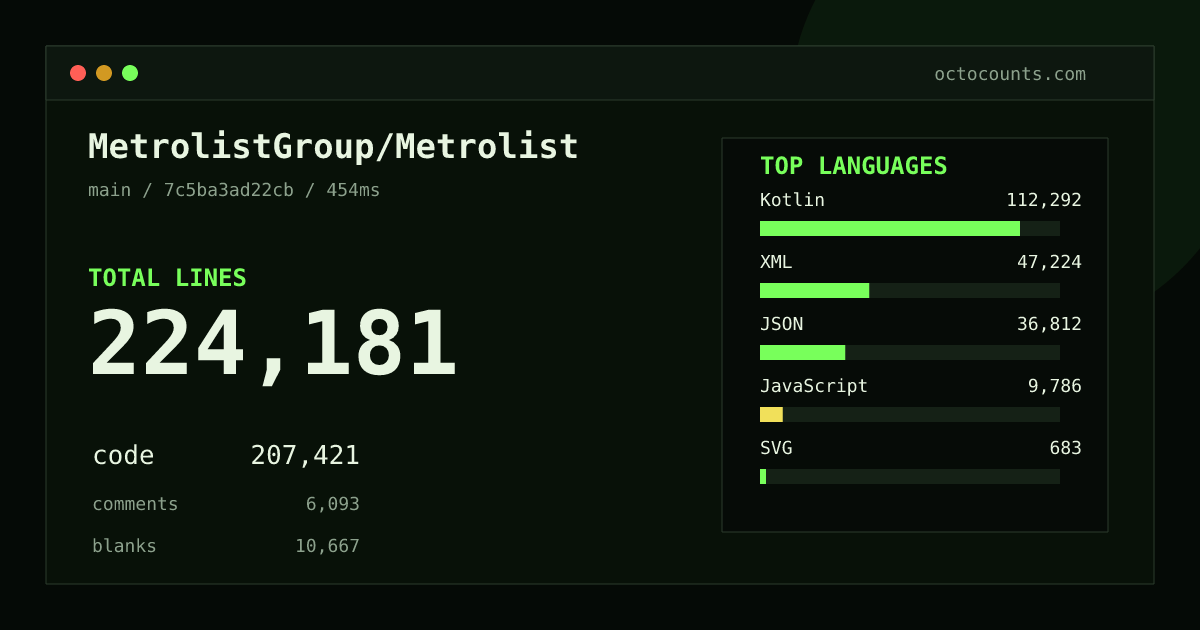
Task: Click the 'blanks' row label
Action: click(x=124, y=546)
